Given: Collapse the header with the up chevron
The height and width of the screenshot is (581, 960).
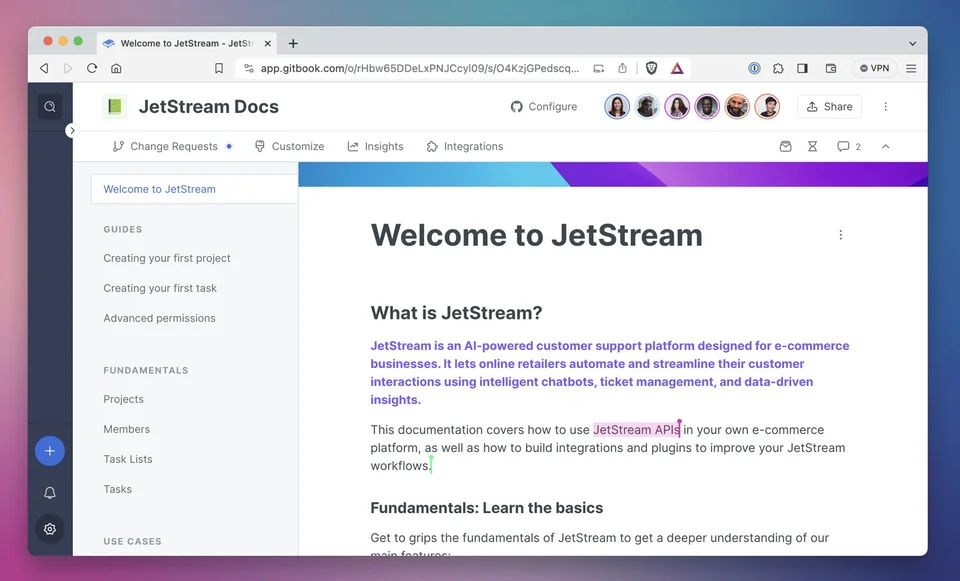Looking at the screenshot, I should [885, 146].
